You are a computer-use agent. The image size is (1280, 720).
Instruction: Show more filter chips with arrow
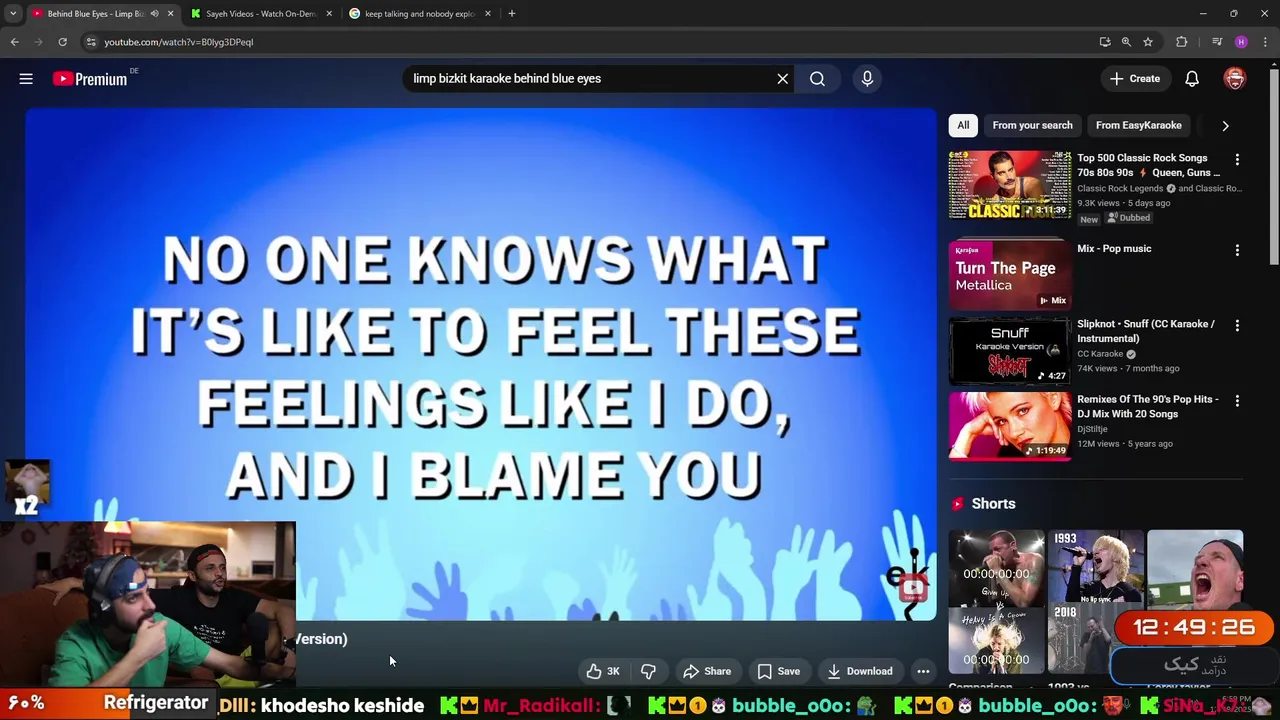(x=1225, y=126)
